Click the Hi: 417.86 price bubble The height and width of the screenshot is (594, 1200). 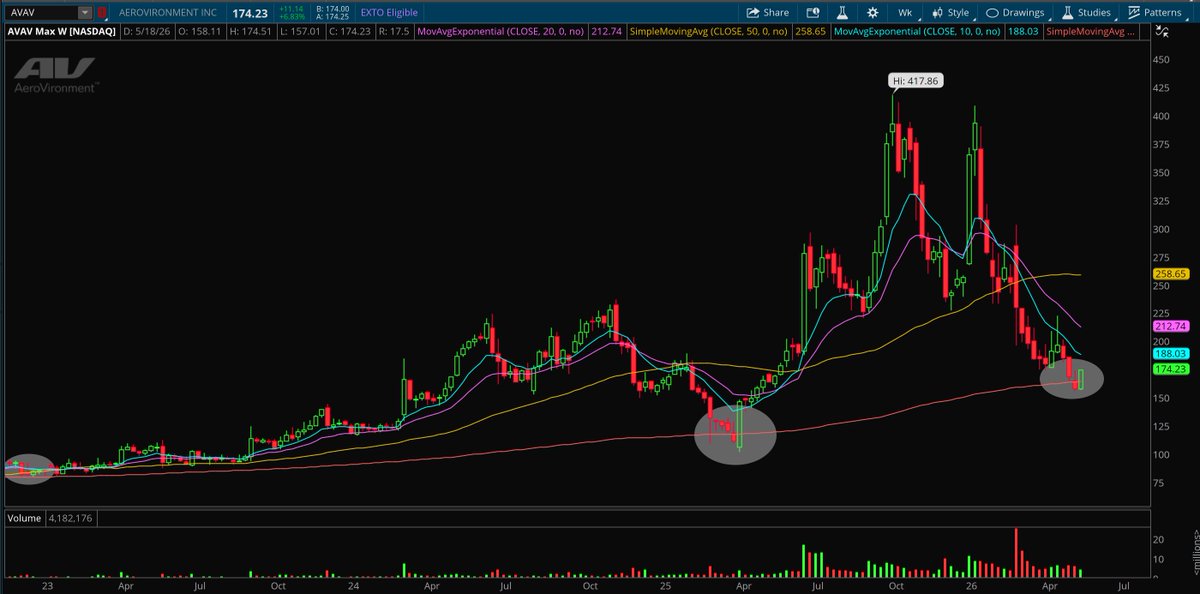coord(918,80)
